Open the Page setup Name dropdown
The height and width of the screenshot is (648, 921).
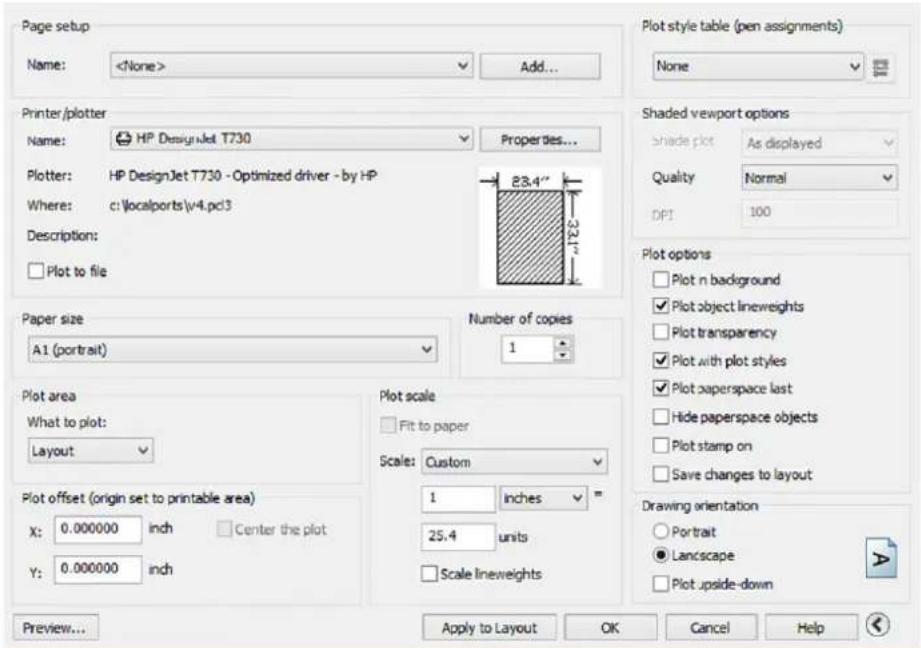pyautogui.click(x=291, y=66)
